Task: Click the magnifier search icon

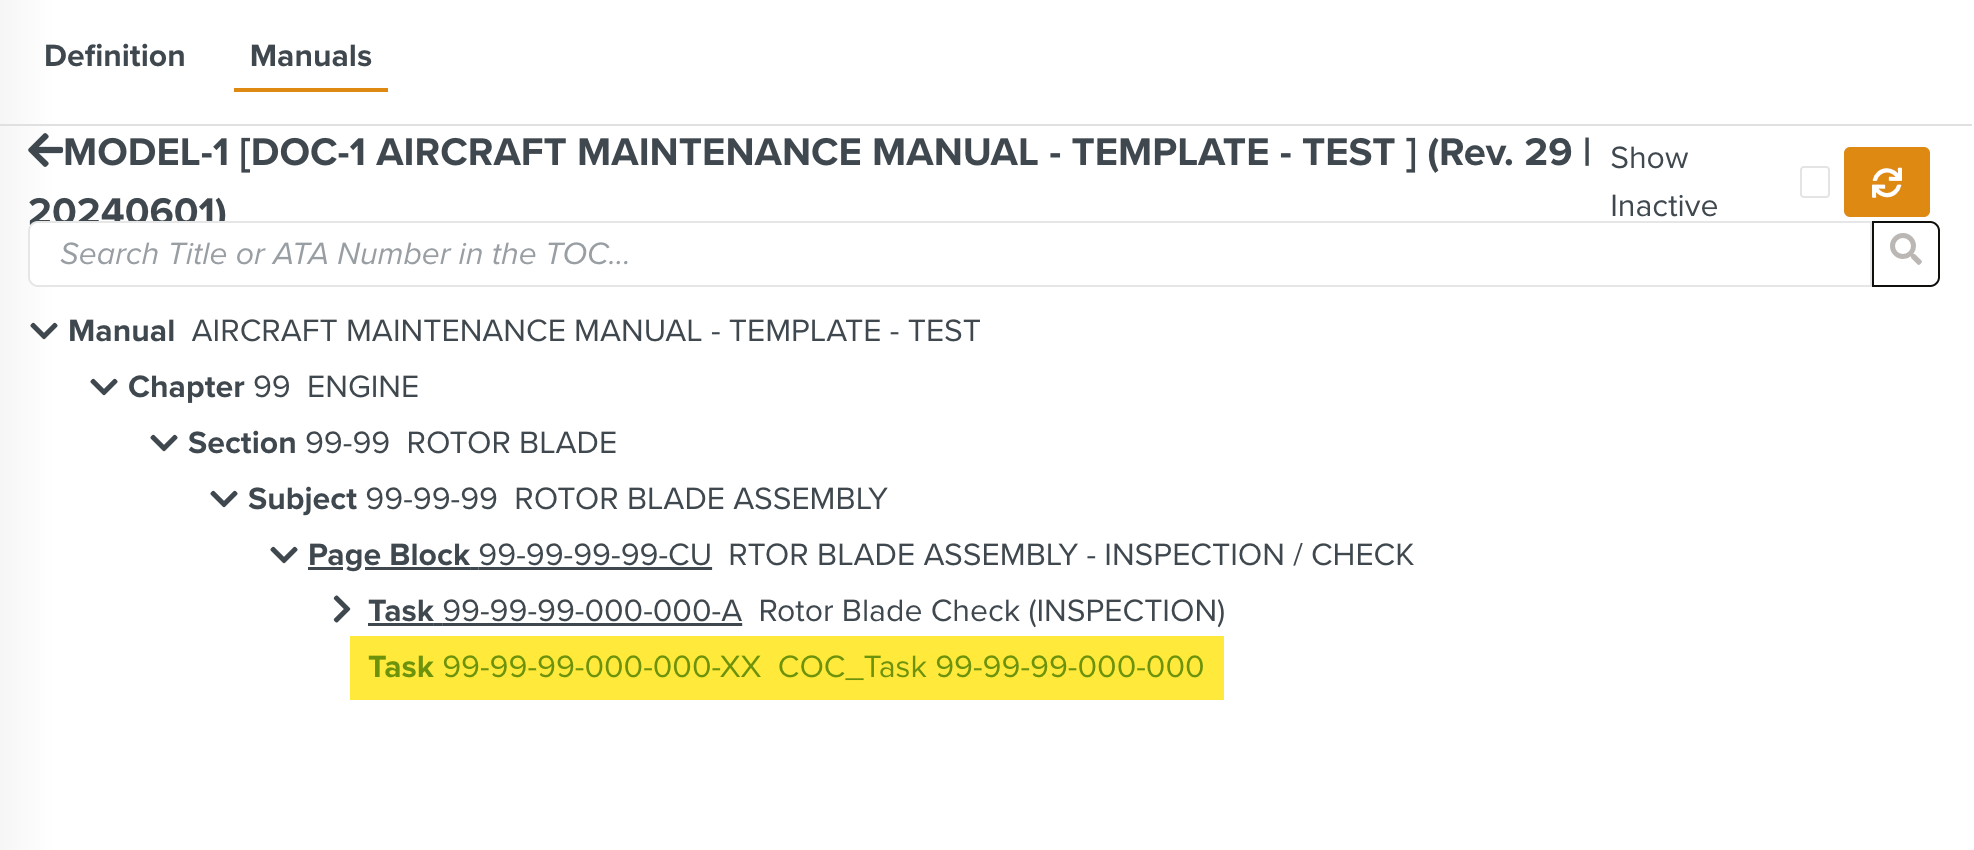Action: pos(1905,253)
